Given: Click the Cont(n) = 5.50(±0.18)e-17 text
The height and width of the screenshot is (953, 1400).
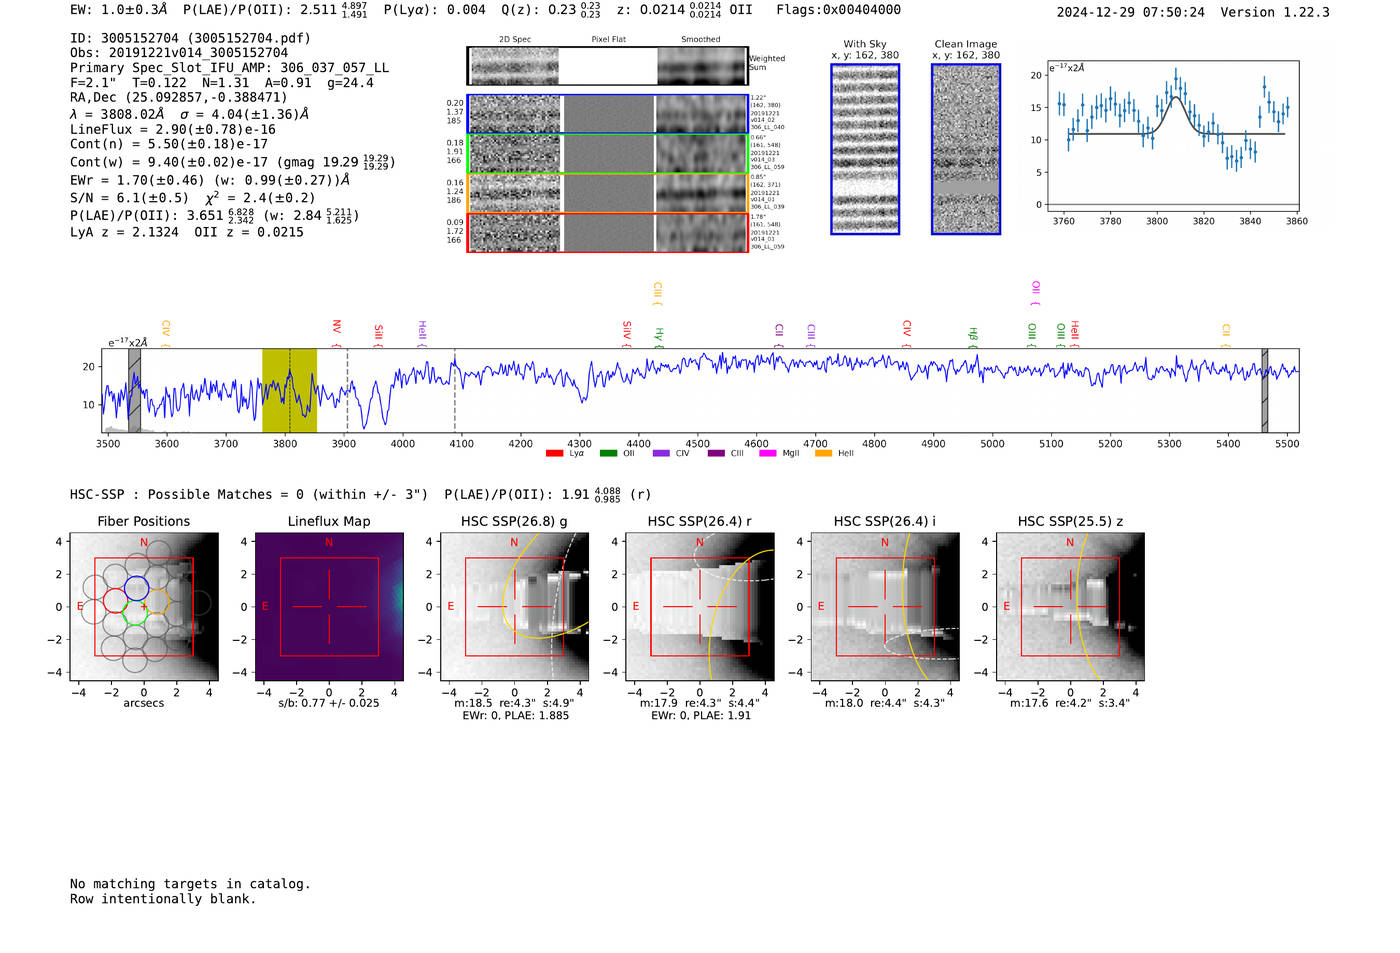Looking at the screenshot, I should click(169, 144).
